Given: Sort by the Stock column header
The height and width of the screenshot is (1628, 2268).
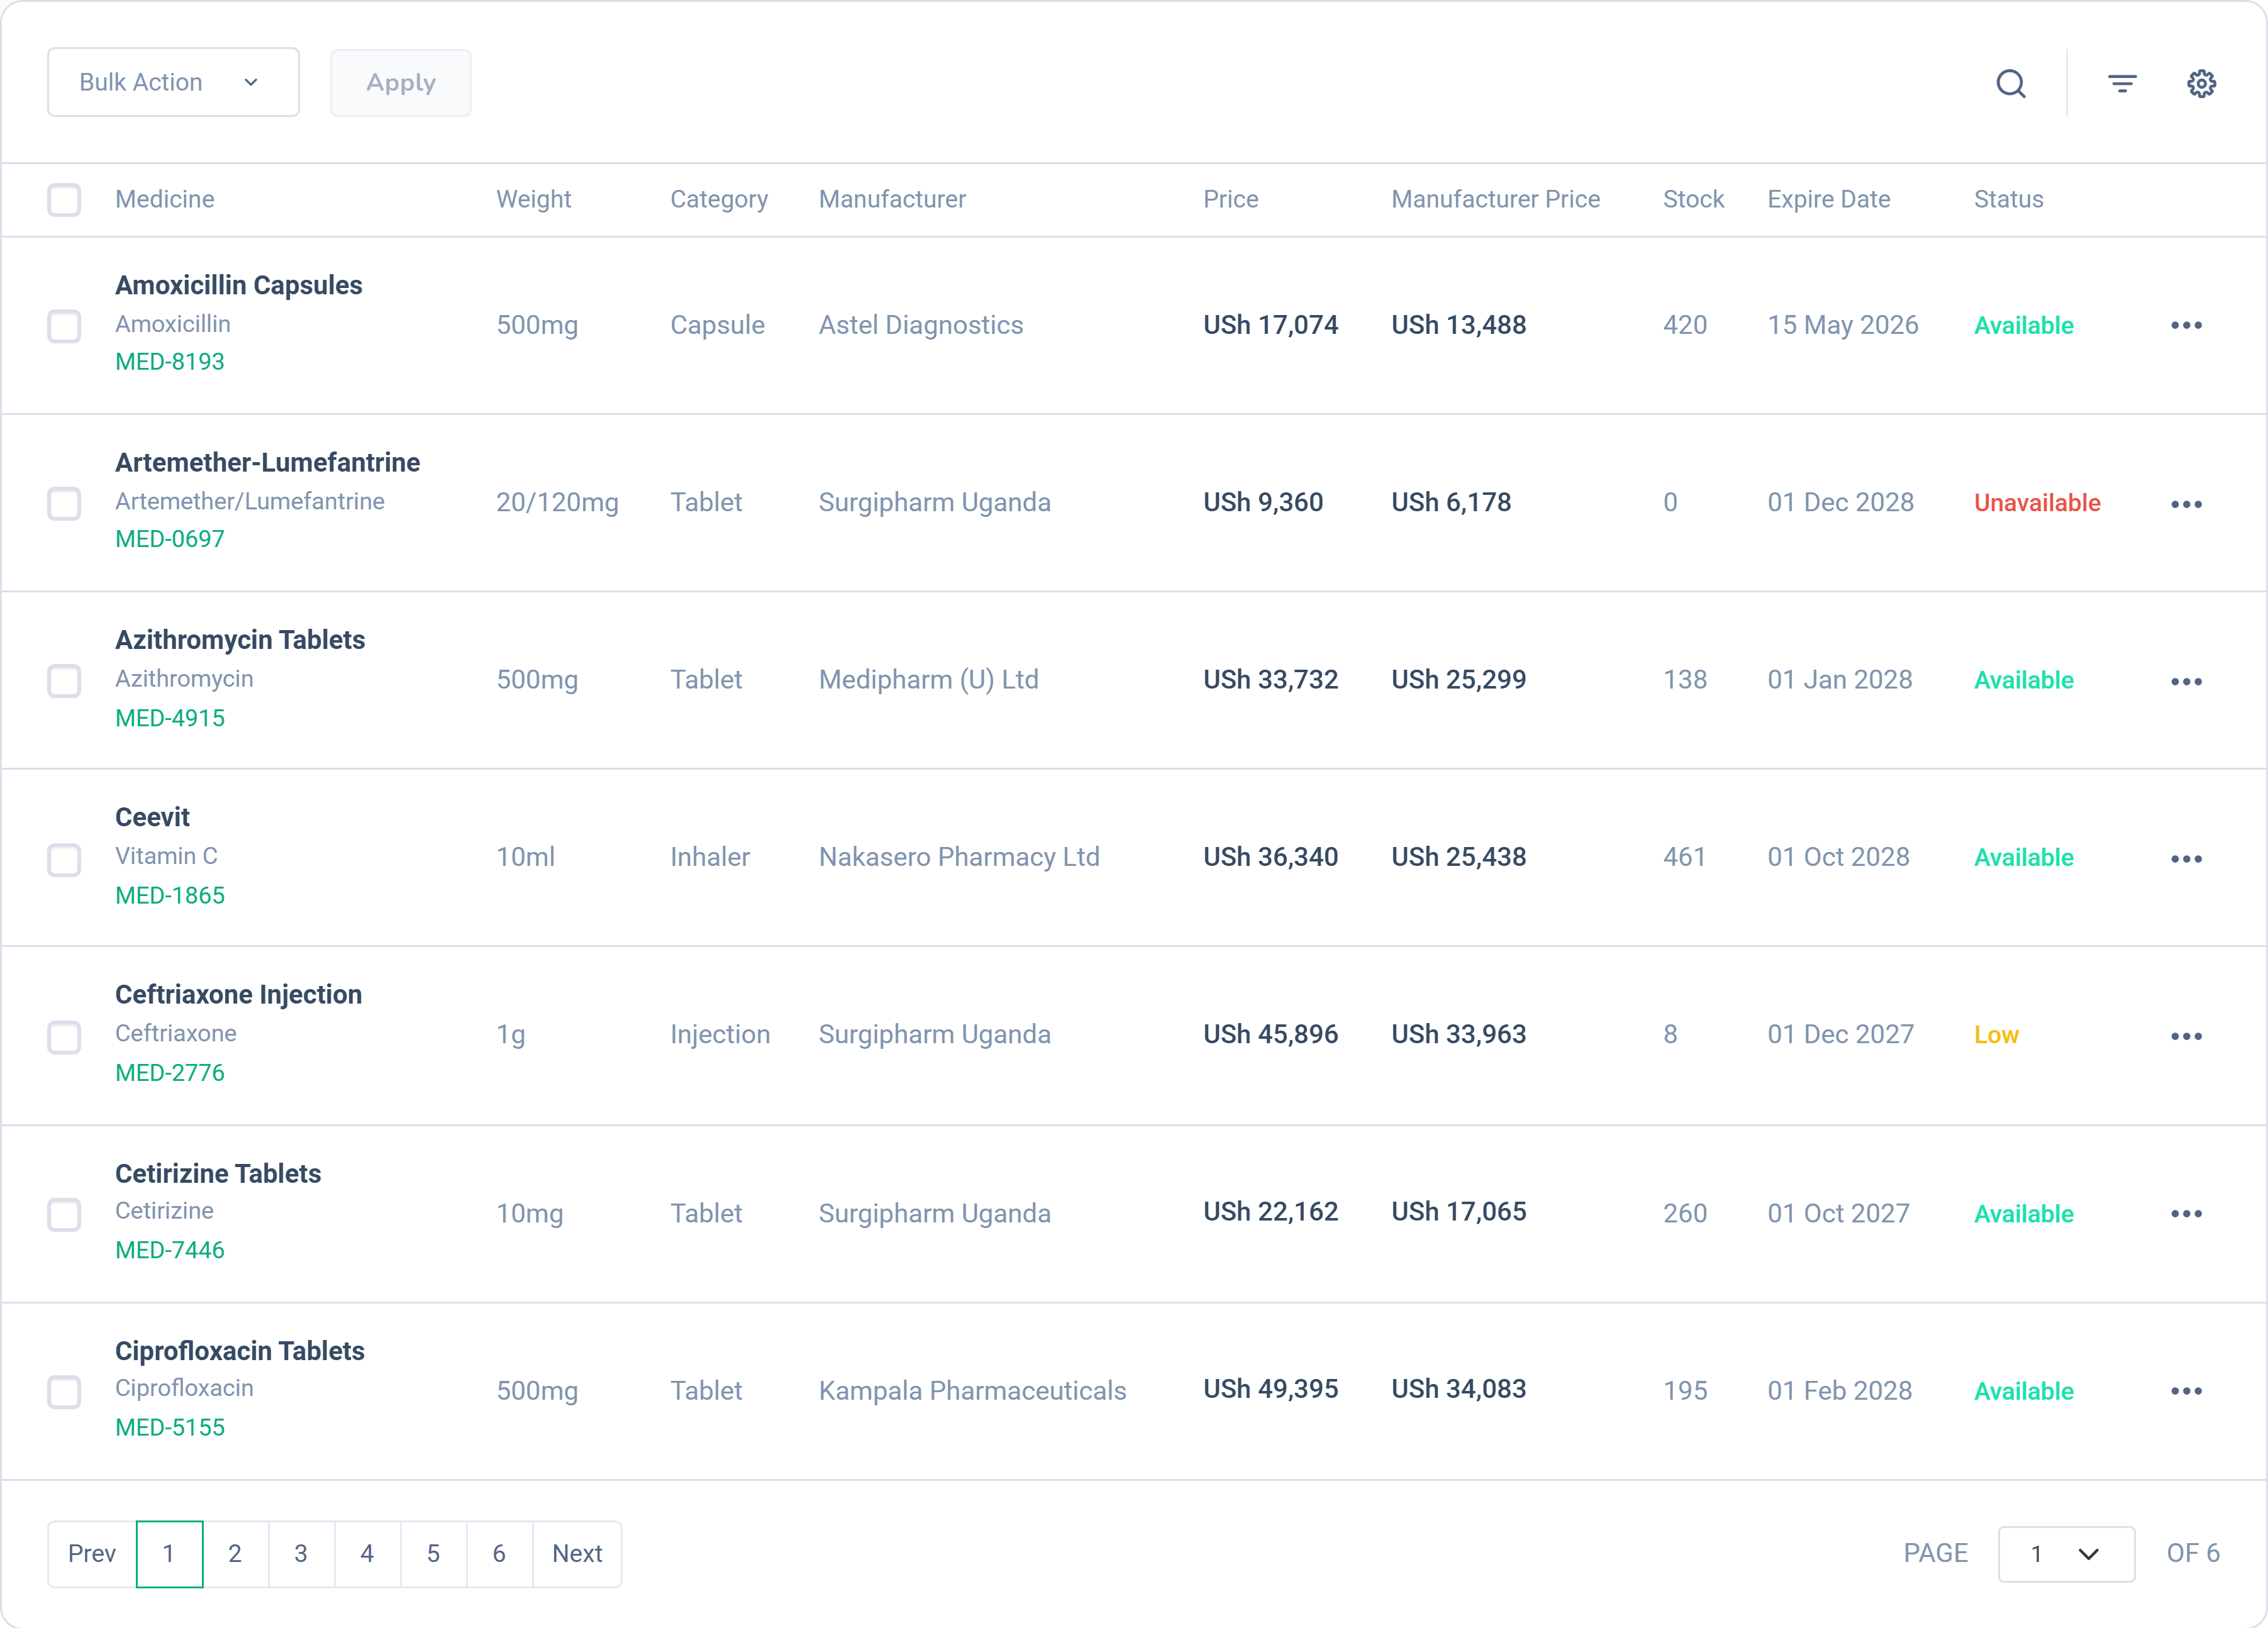Looking at the screenshot, I should pyautogui.click(x=1693, y=199).
